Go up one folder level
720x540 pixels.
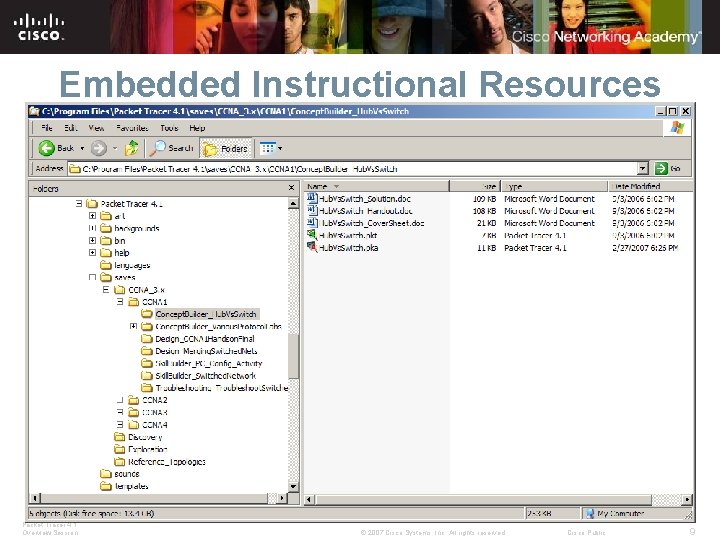click(132, 148)
